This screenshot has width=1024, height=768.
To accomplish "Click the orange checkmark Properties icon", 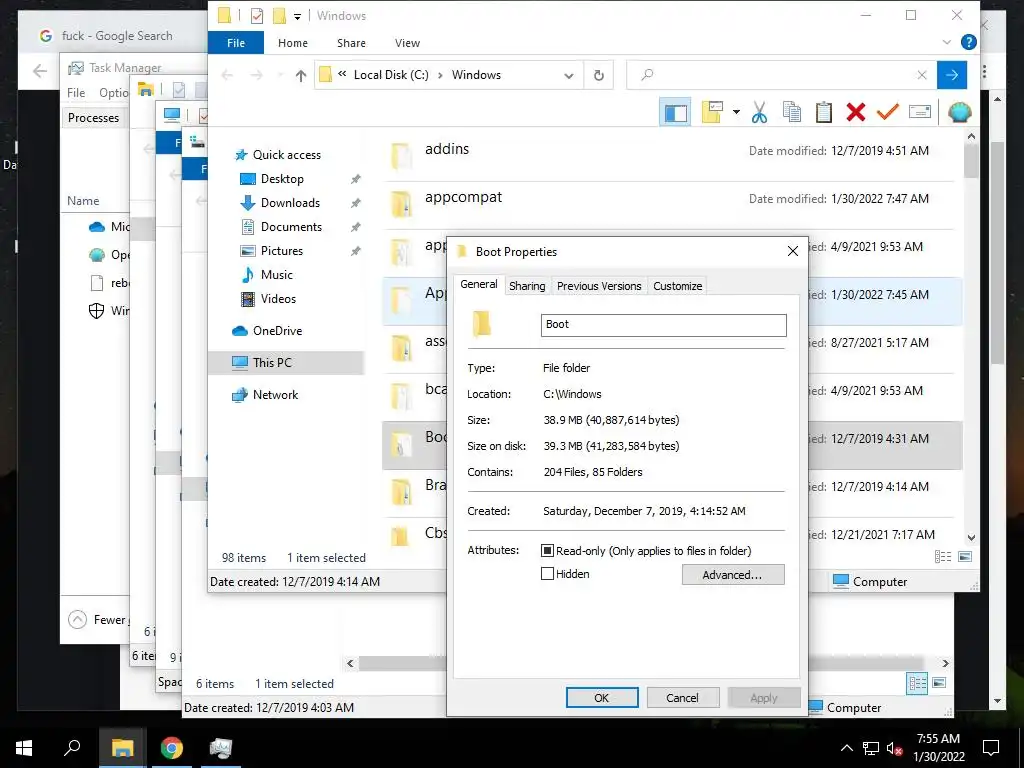I will 888,112.
